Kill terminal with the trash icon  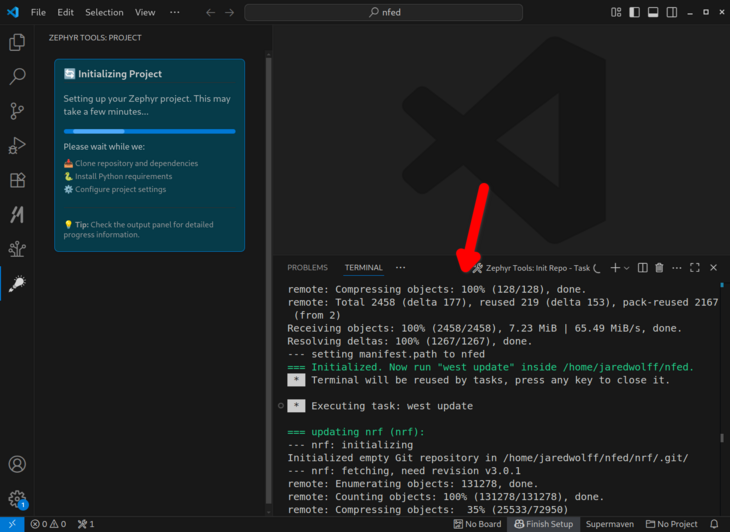coord(659,268)
